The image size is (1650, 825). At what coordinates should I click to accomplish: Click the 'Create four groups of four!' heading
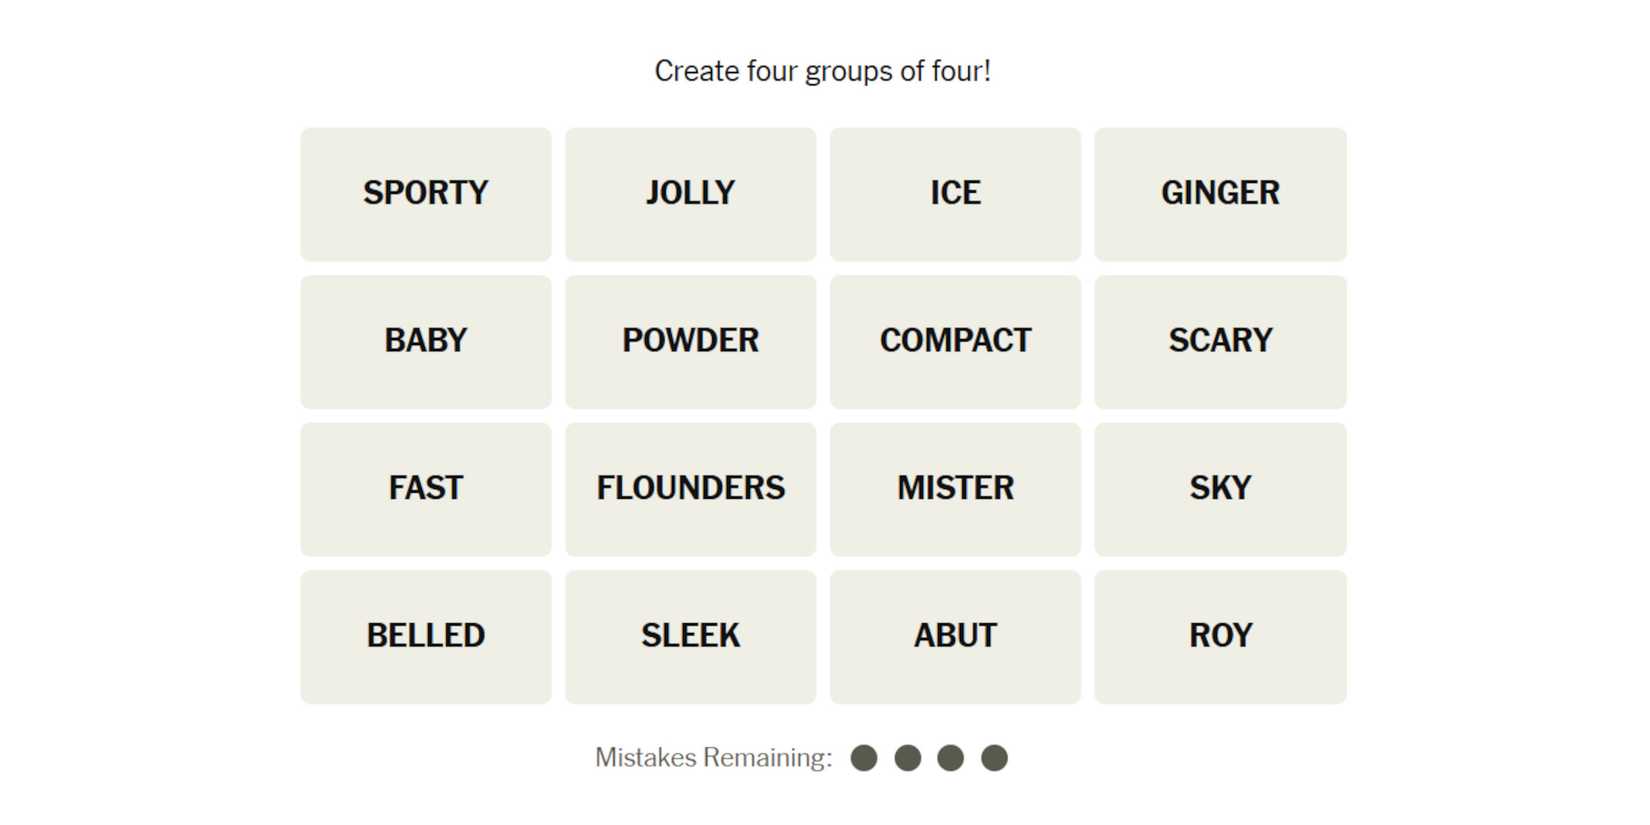pyautogui.click(x=822, y=71)
